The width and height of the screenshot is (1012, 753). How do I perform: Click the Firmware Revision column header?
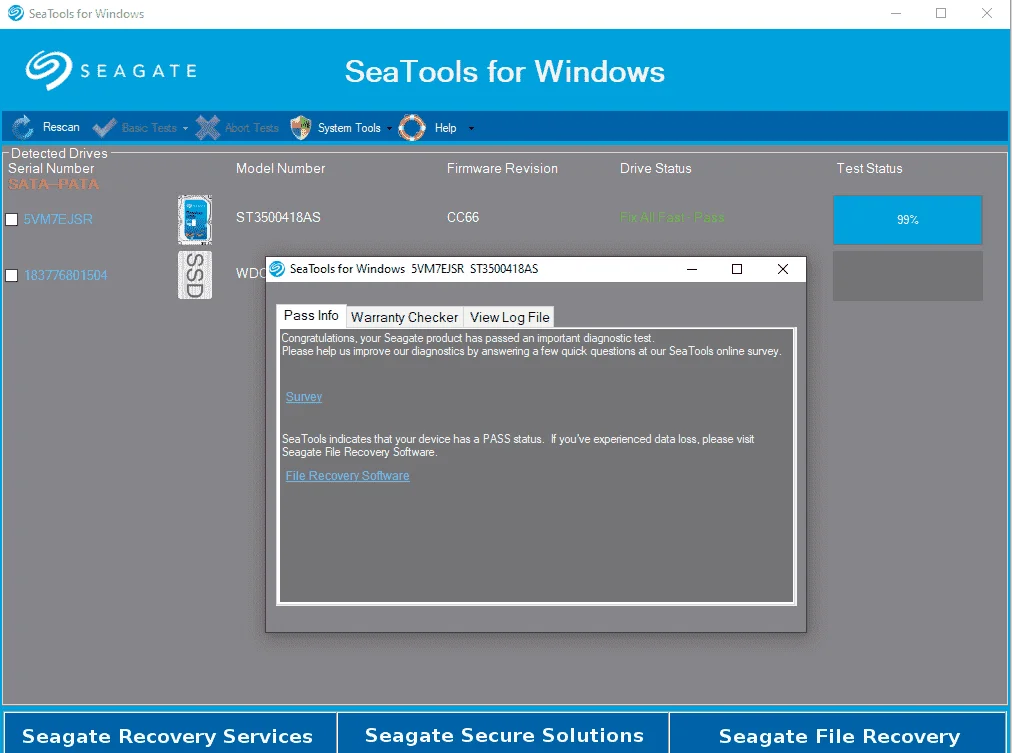coord(502,168)
